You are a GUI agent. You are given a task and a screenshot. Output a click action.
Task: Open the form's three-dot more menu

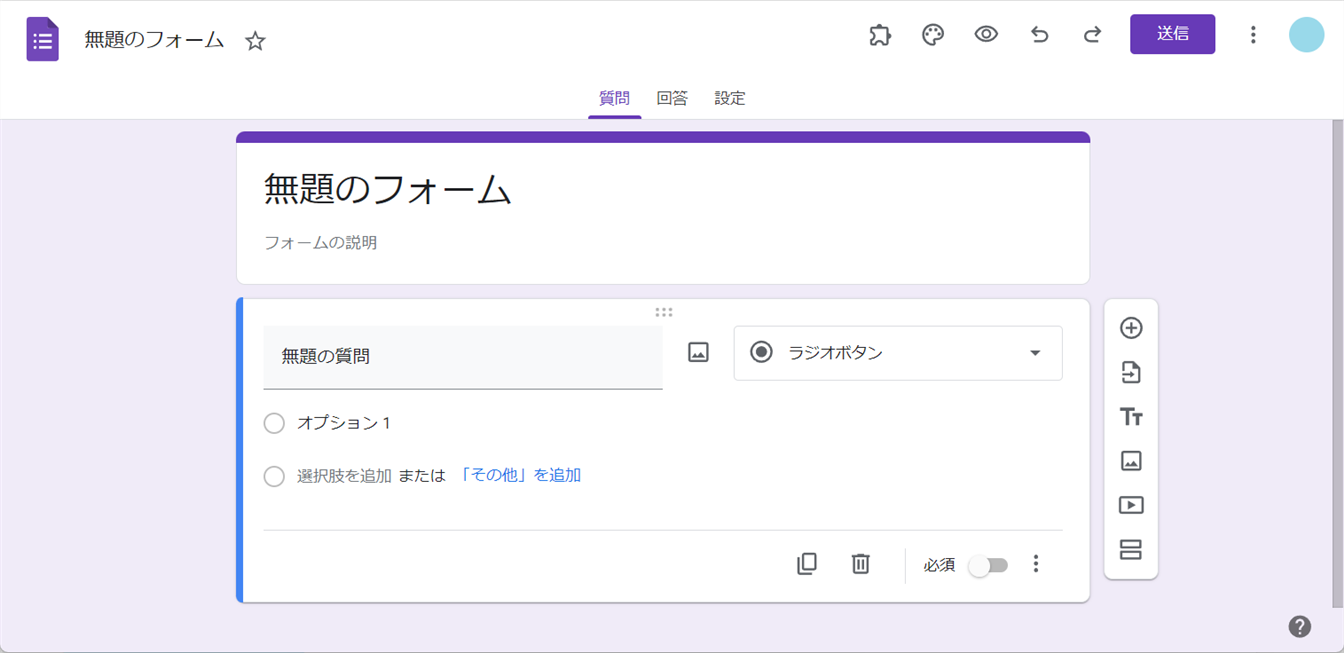coord(1252,35)
